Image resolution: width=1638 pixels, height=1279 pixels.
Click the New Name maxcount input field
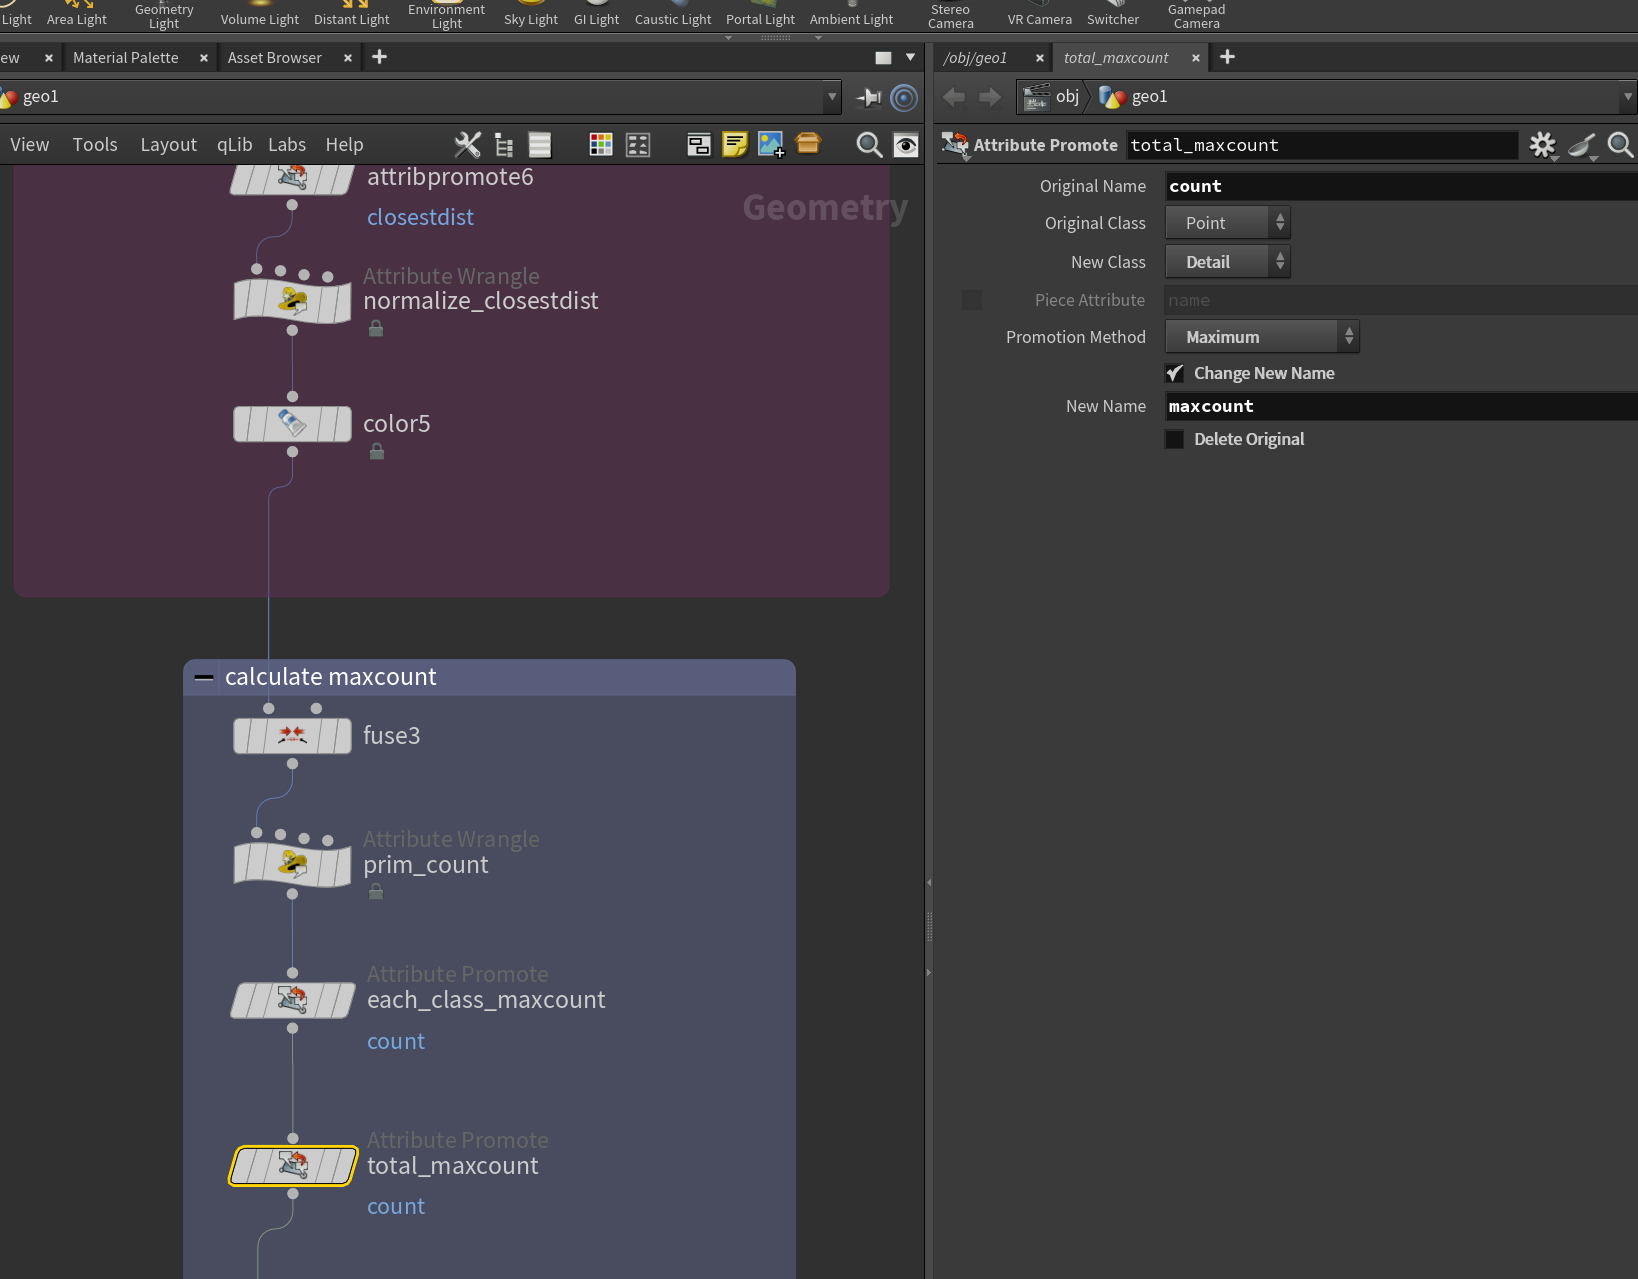pyautogui.click(x=1401, y=406)
